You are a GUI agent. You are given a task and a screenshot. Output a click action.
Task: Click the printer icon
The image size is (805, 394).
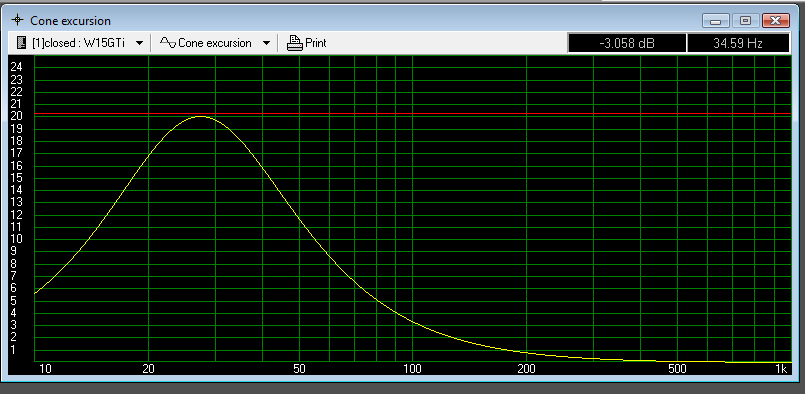[x=295, y=43]
